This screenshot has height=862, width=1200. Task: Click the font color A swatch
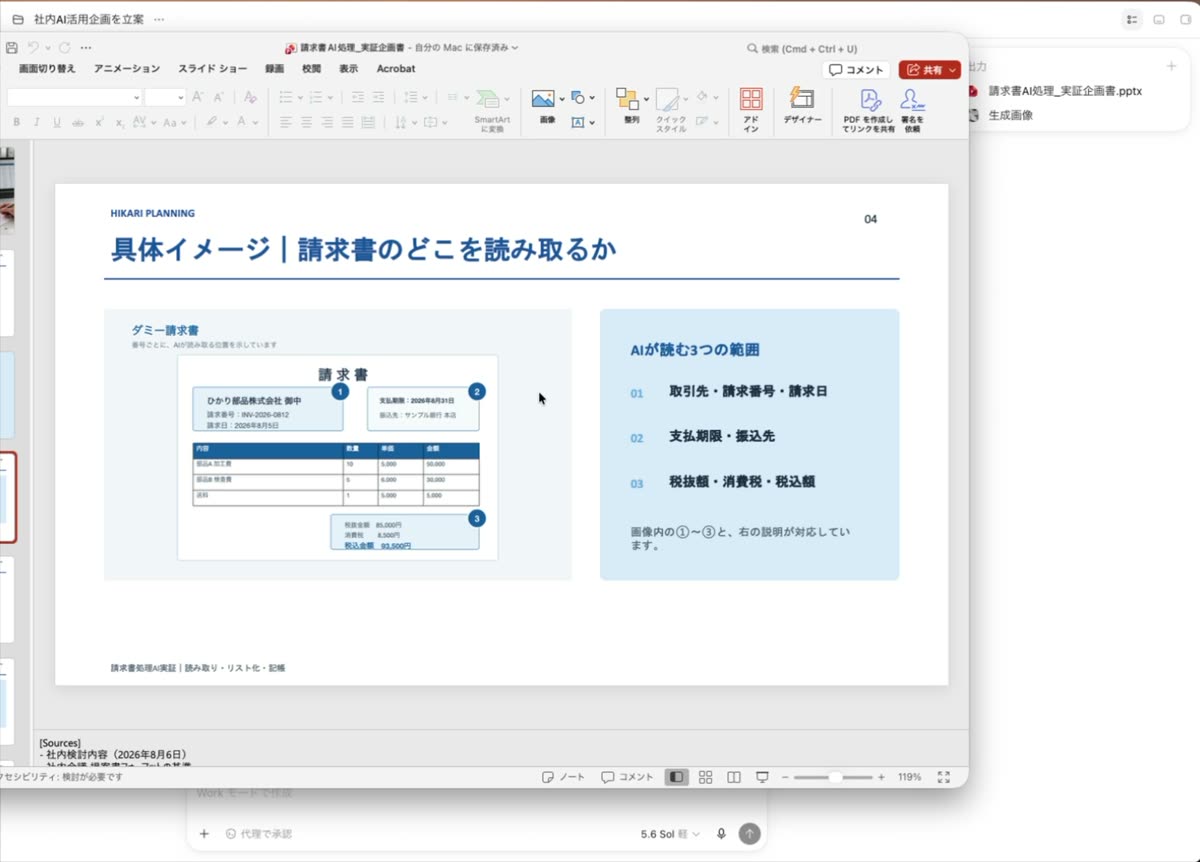point(242,122)
